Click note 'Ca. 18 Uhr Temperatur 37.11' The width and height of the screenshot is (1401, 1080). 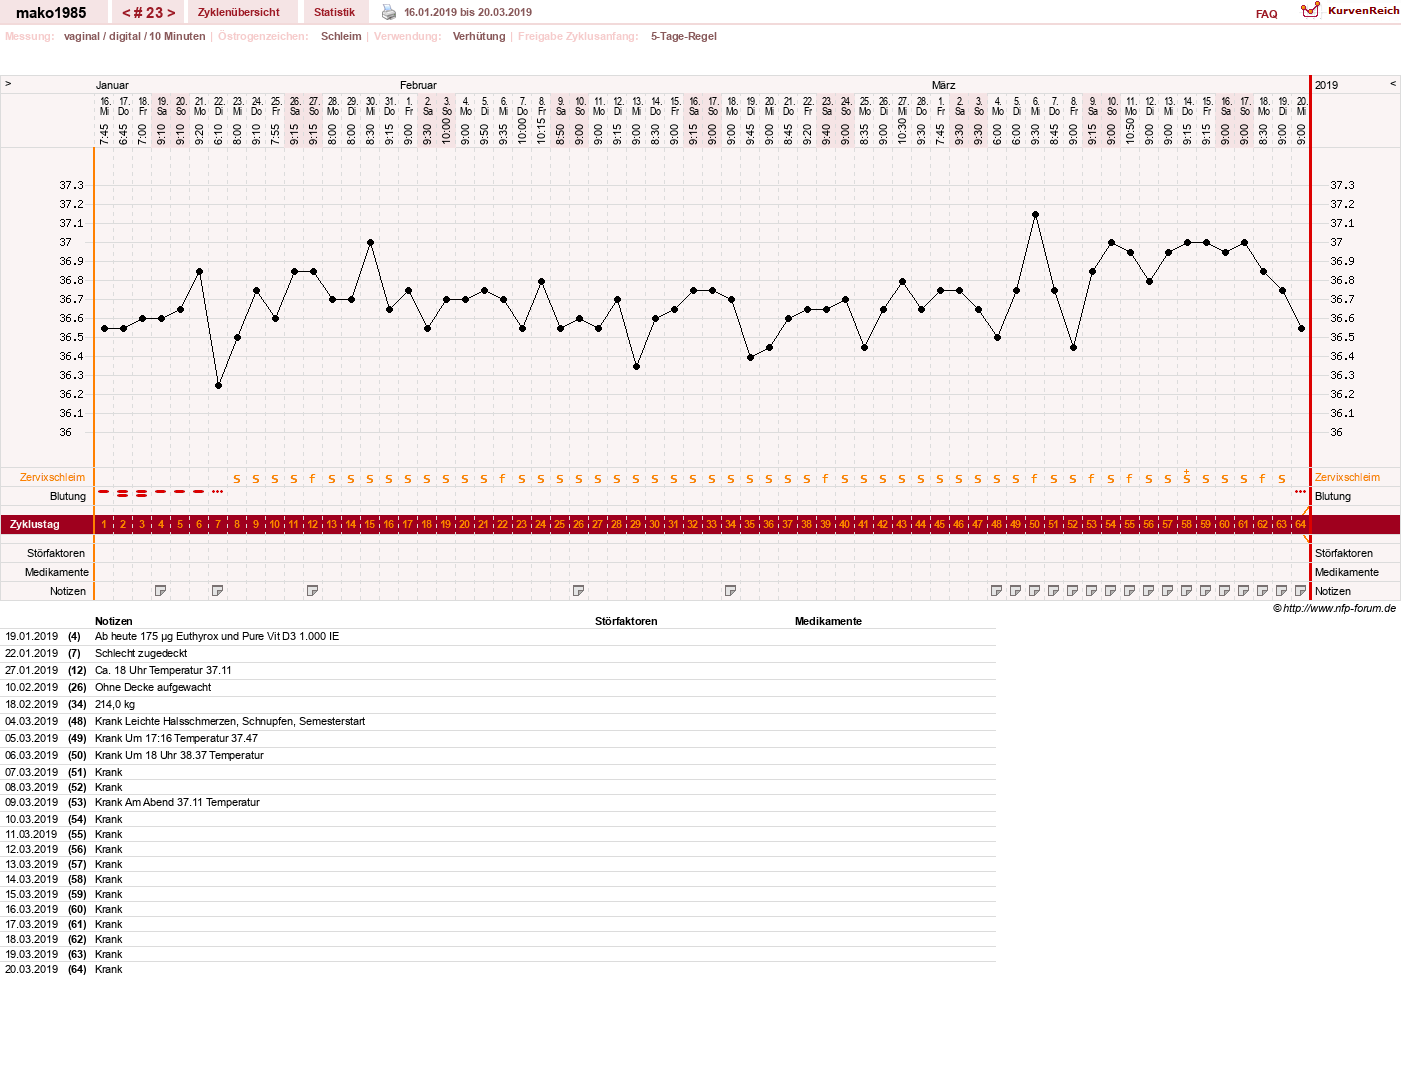[x=163, y=670]
